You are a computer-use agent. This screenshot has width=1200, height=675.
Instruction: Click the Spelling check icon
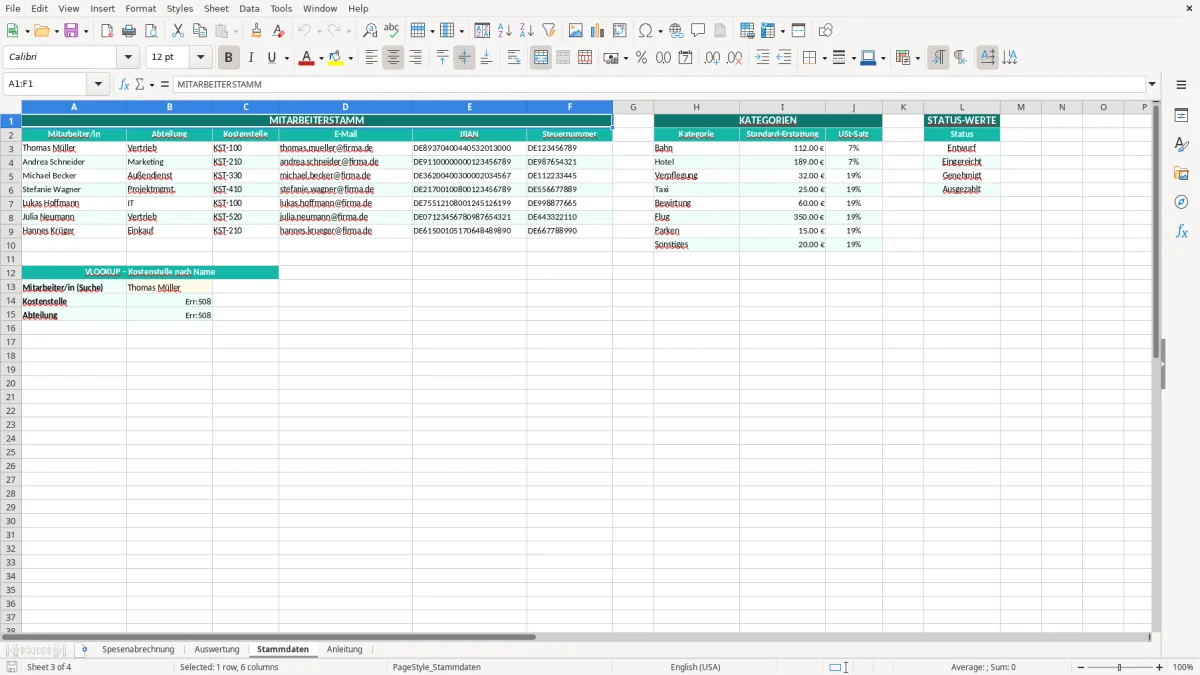[x=392, y=31]
